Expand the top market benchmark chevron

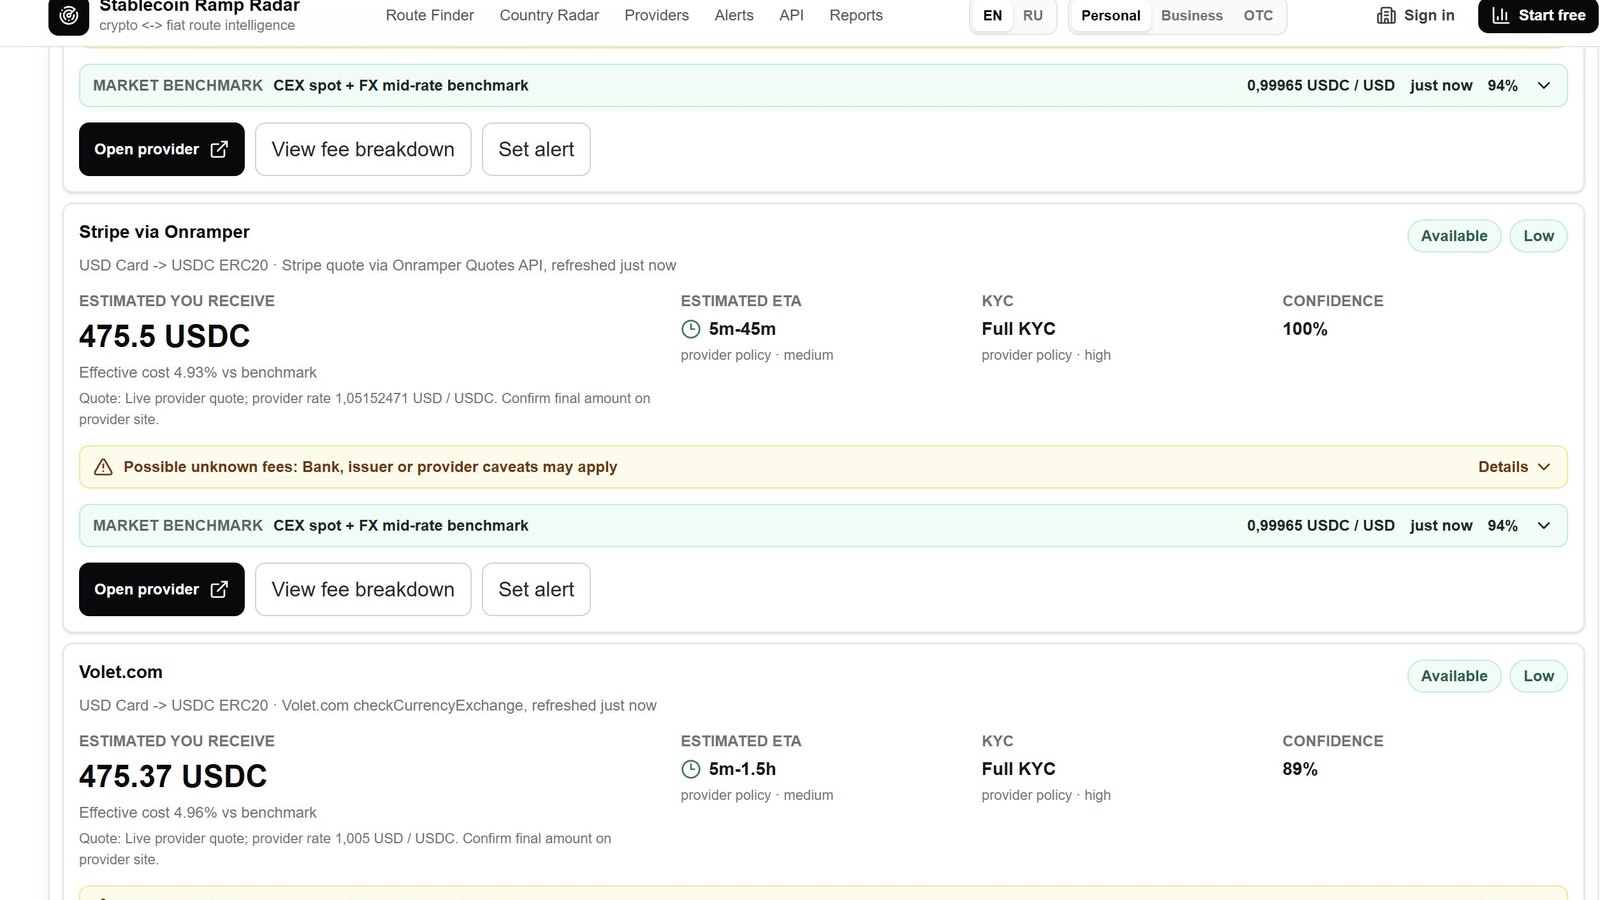click(1544, 86)
